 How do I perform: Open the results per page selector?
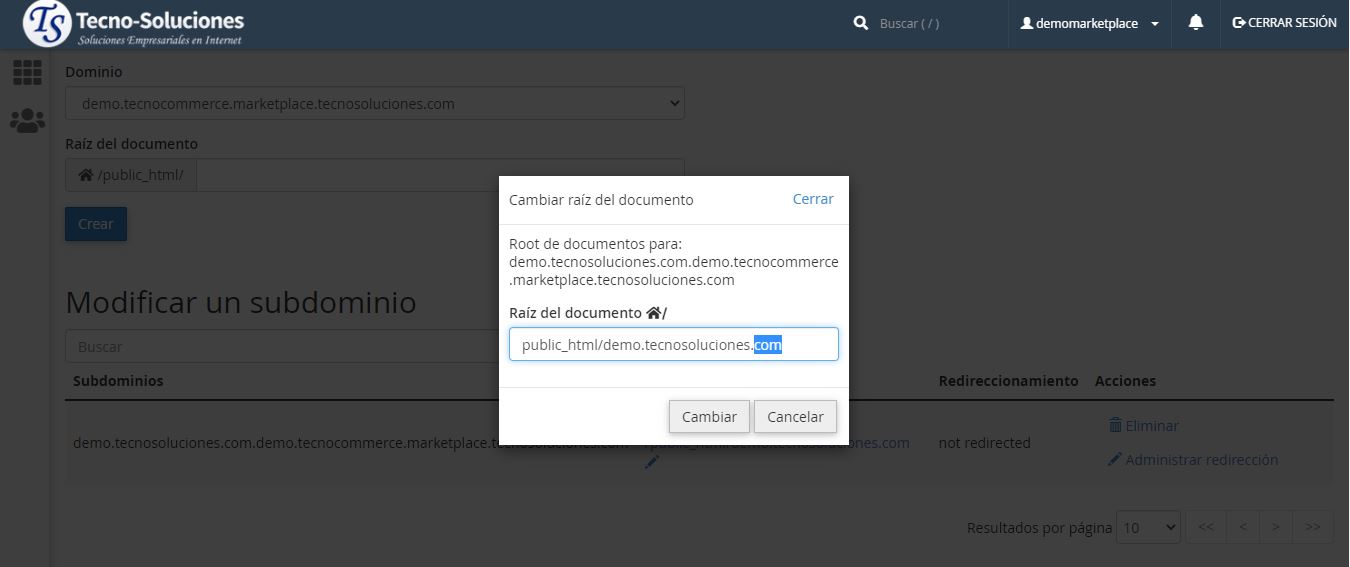tap(1148, 527)
